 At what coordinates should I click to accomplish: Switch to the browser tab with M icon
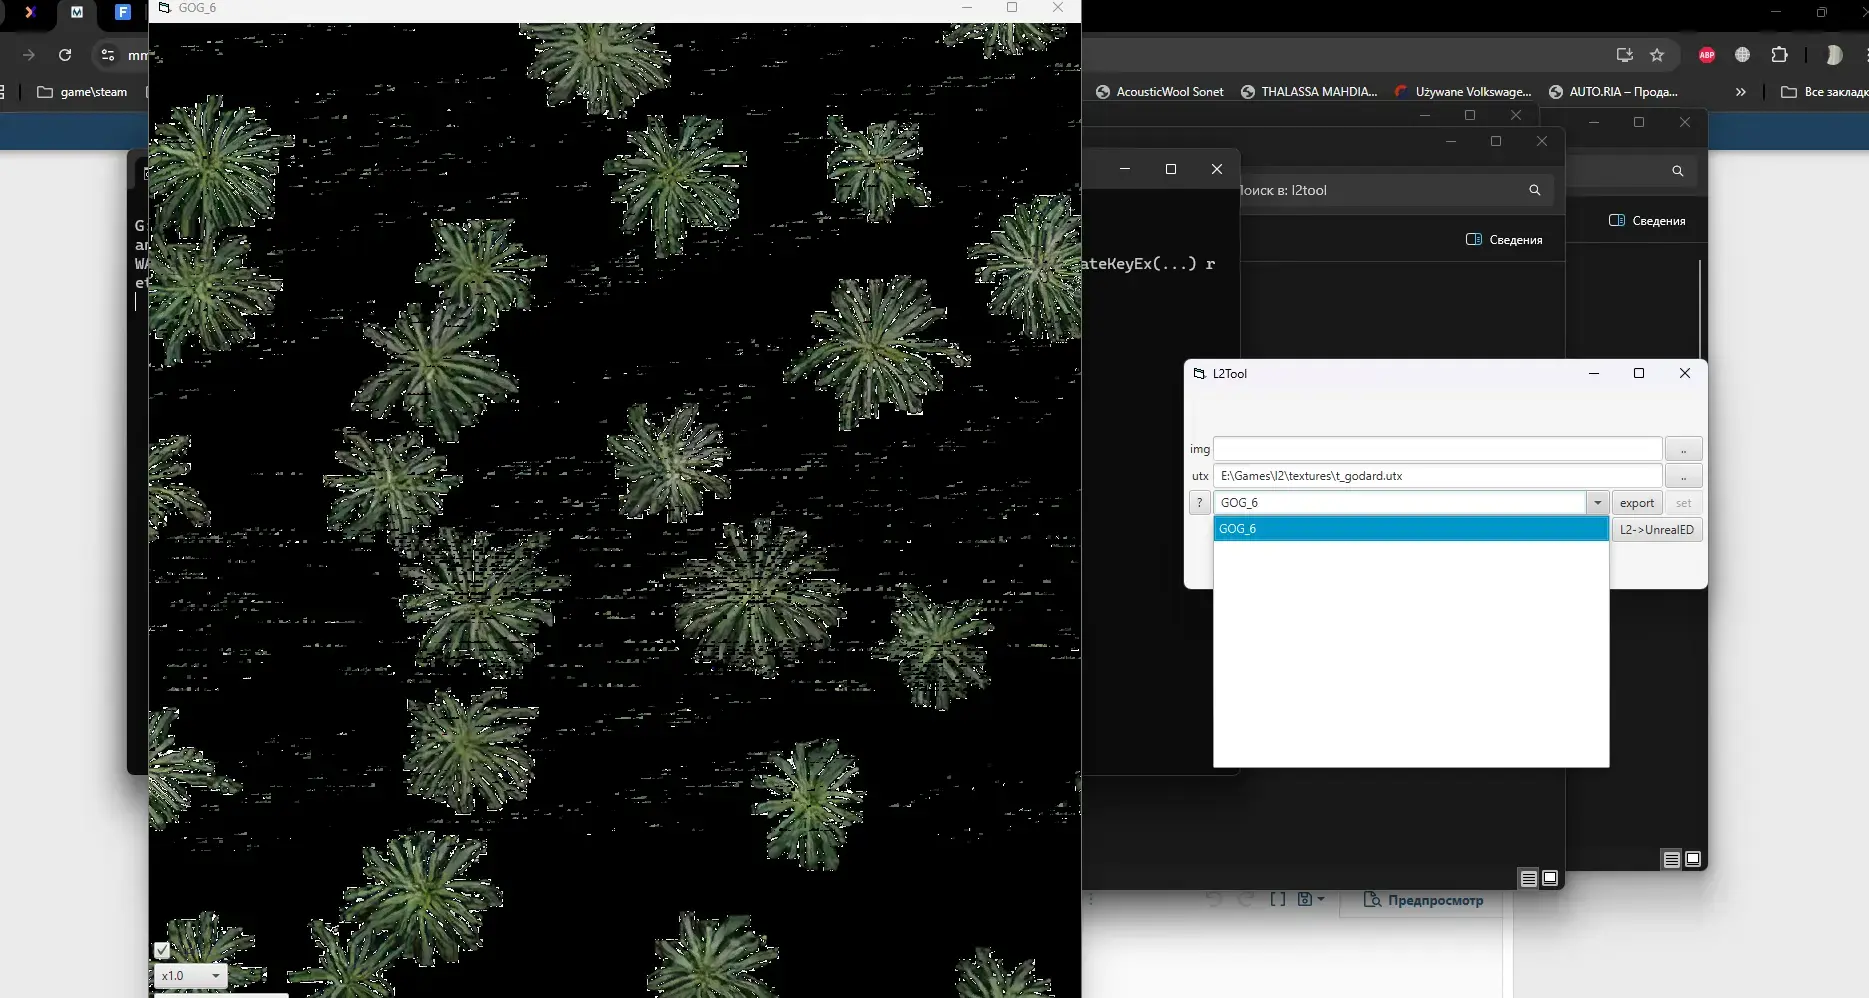(x=77, y=12)
